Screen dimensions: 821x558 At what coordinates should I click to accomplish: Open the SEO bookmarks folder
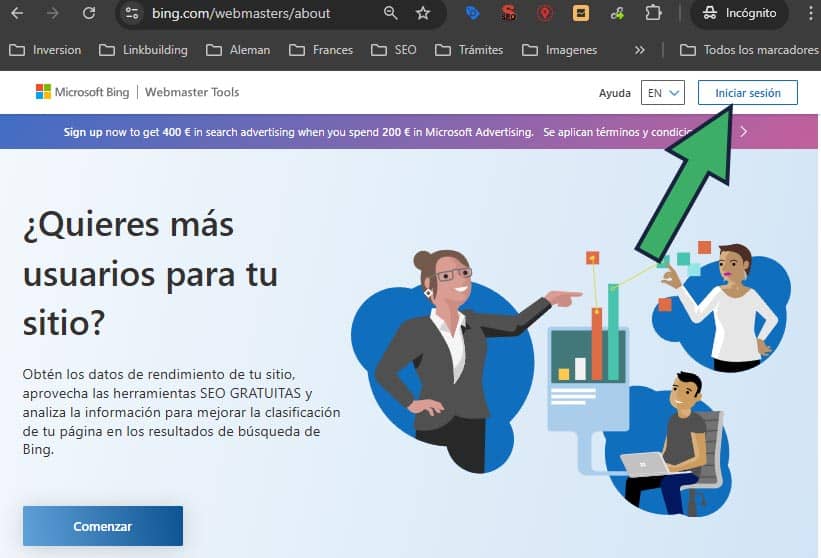click(394, 50)
